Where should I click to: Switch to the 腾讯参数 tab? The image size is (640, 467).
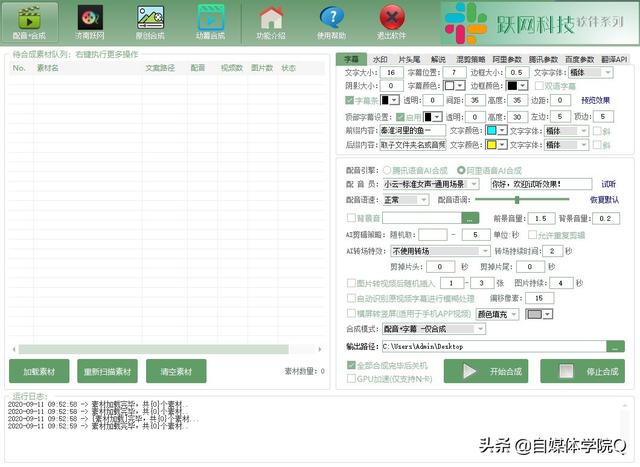(543, 59)
